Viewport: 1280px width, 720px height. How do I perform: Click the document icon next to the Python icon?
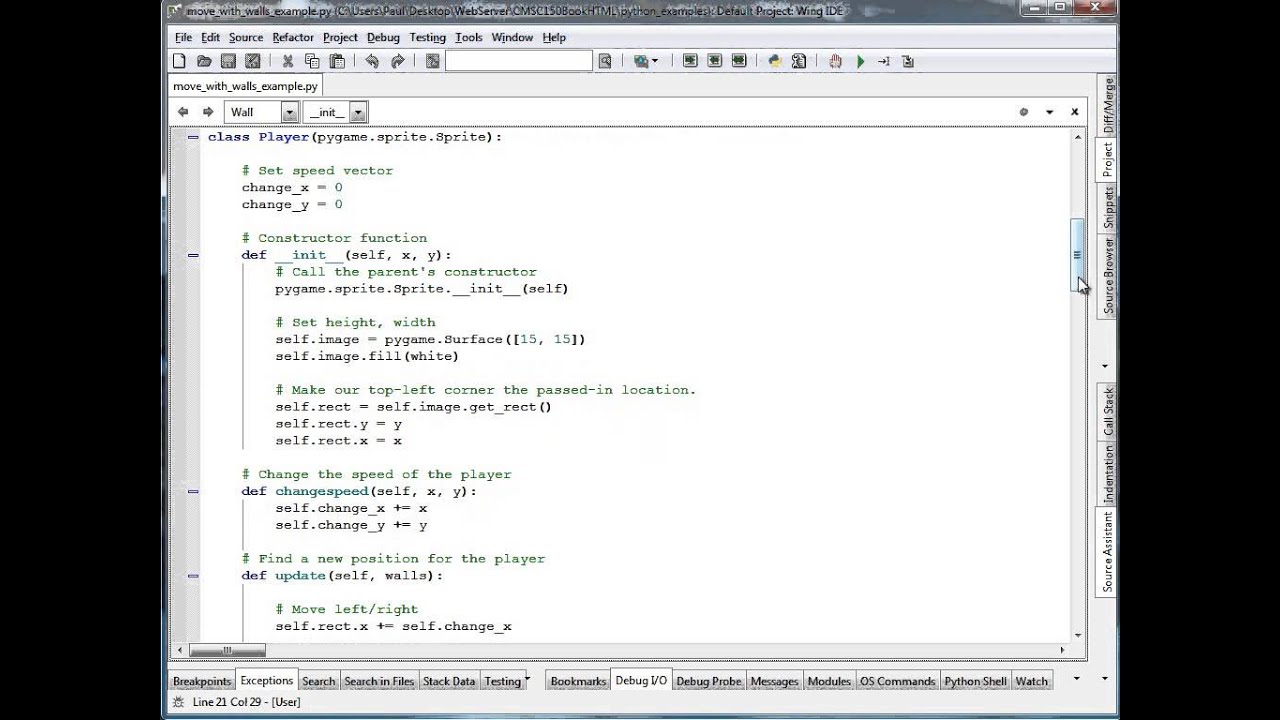(799, 61)
